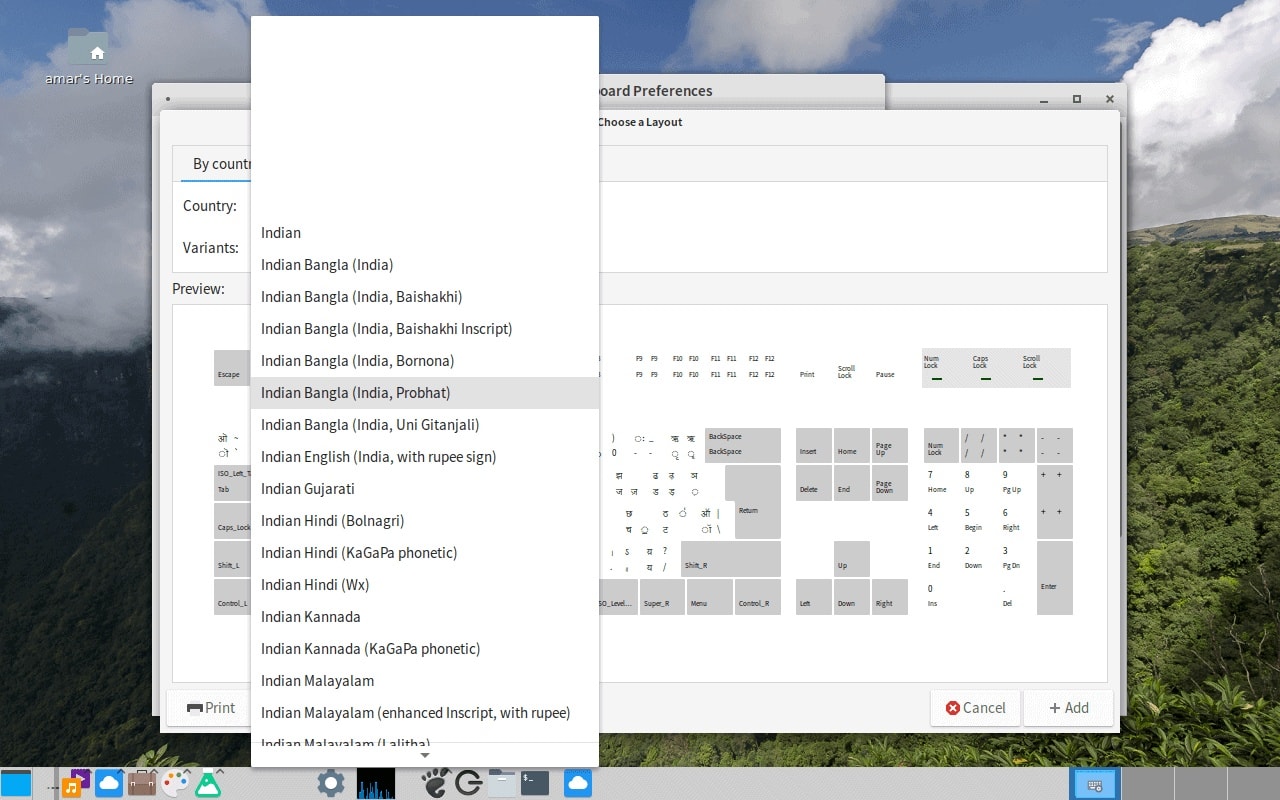Click the Delete key in the preview
The width and height of the screenshot is (1280, 800).
pos(814,483)
